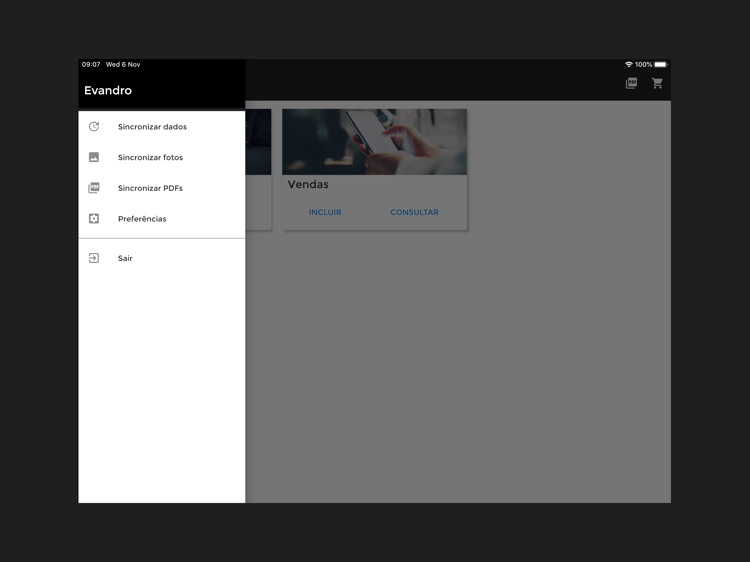Click the PDF icon beside Sincronizar PDFs
The image size is (750, 562).
[94, 188]
